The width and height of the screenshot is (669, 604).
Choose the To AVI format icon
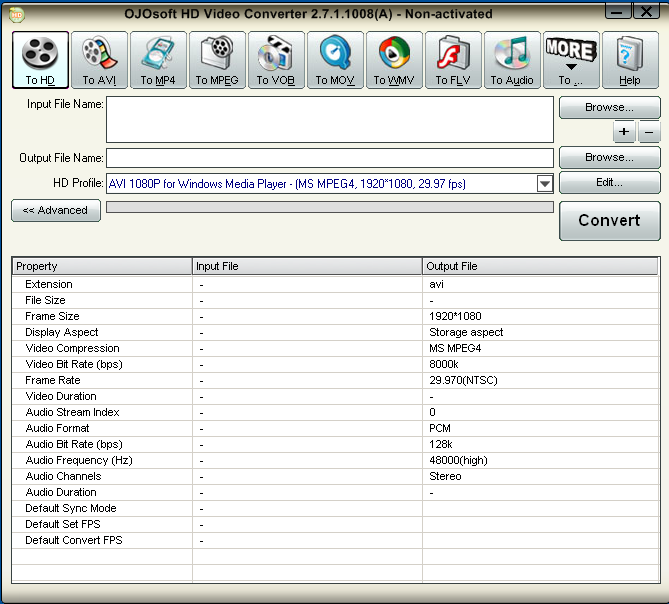(x=99, y=60)
